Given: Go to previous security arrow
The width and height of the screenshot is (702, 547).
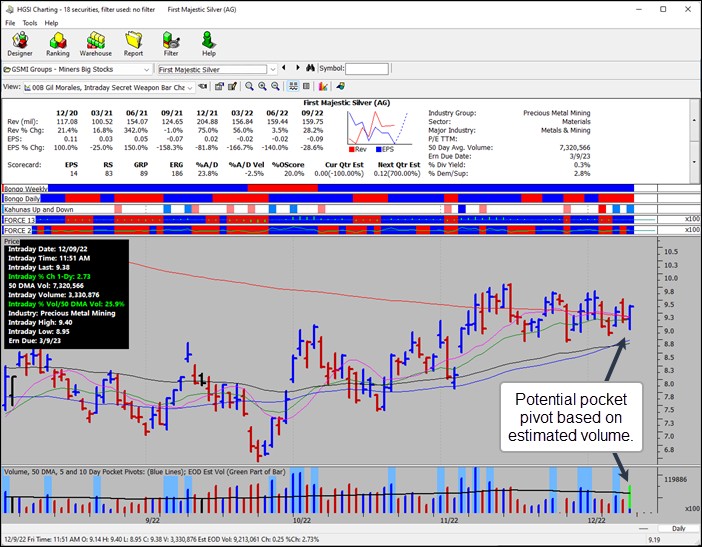Looking at the screenshot, I should pos(283,68).
